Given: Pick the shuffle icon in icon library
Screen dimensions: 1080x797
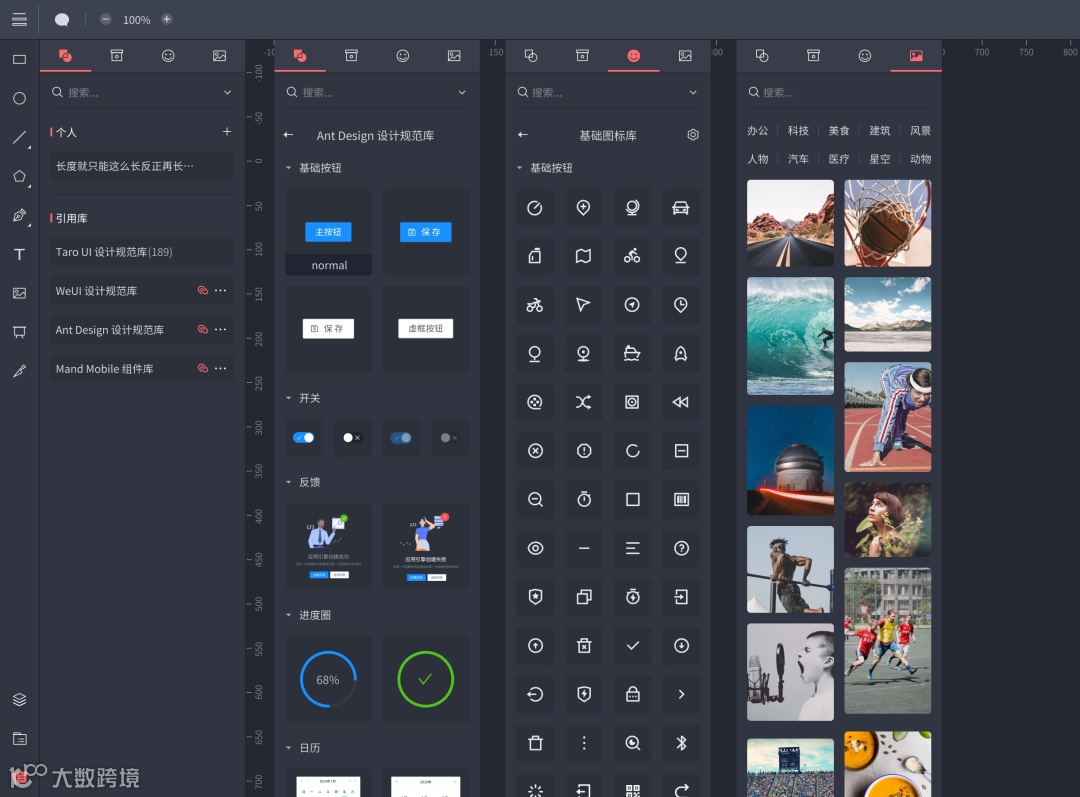Looking at the screenshot, I should (583, 402).
